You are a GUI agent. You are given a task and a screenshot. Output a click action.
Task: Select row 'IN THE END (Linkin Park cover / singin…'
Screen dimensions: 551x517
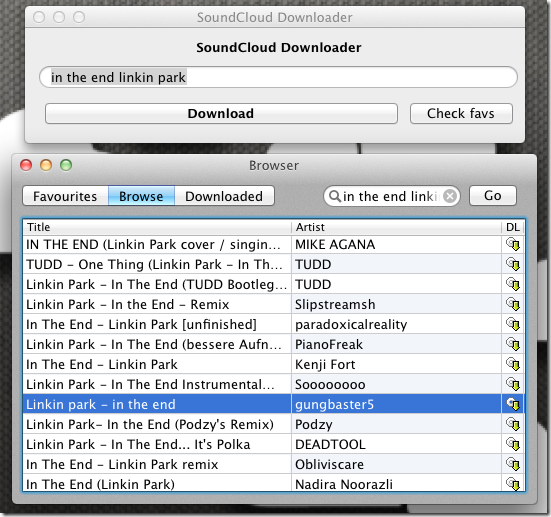click(x=153, y=244)
